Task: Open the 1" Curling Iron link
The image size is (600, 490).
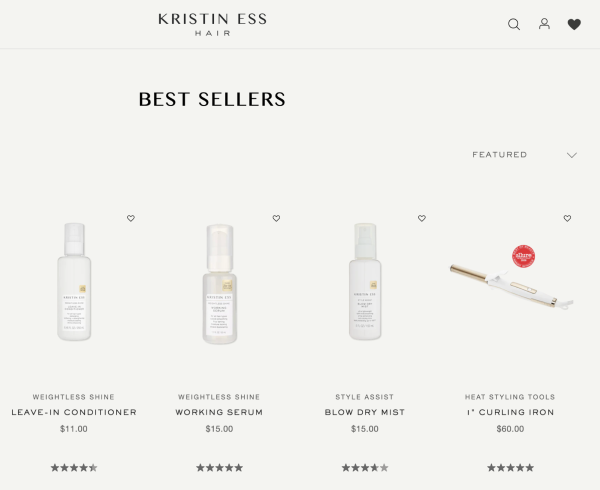Action: pos(510,412)
